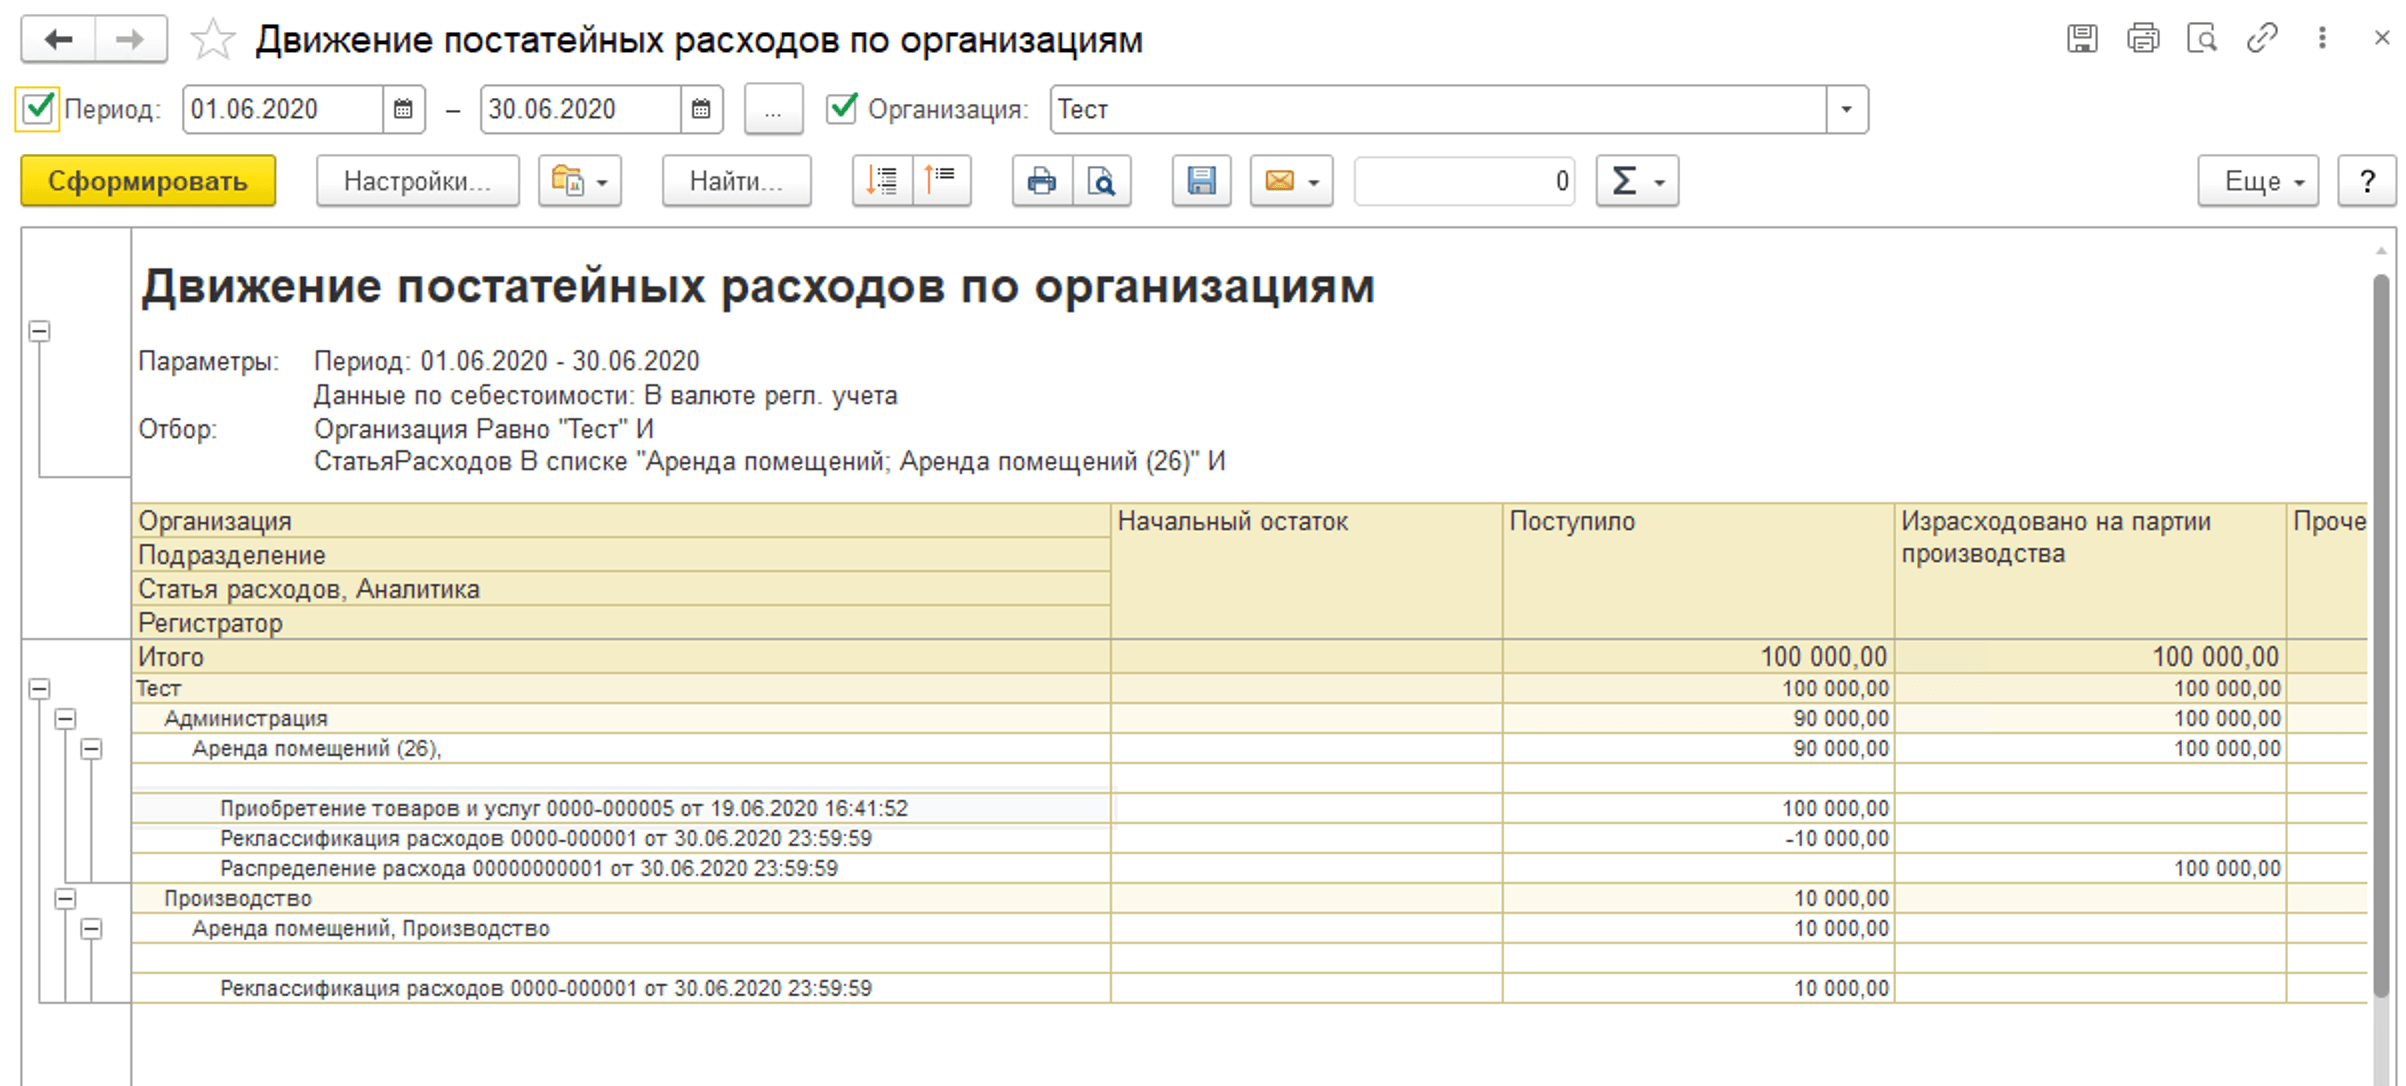Save report using the floppy disk icon
Image resolution: width=2406 pixels, height=1086 pixels.
1201,181
